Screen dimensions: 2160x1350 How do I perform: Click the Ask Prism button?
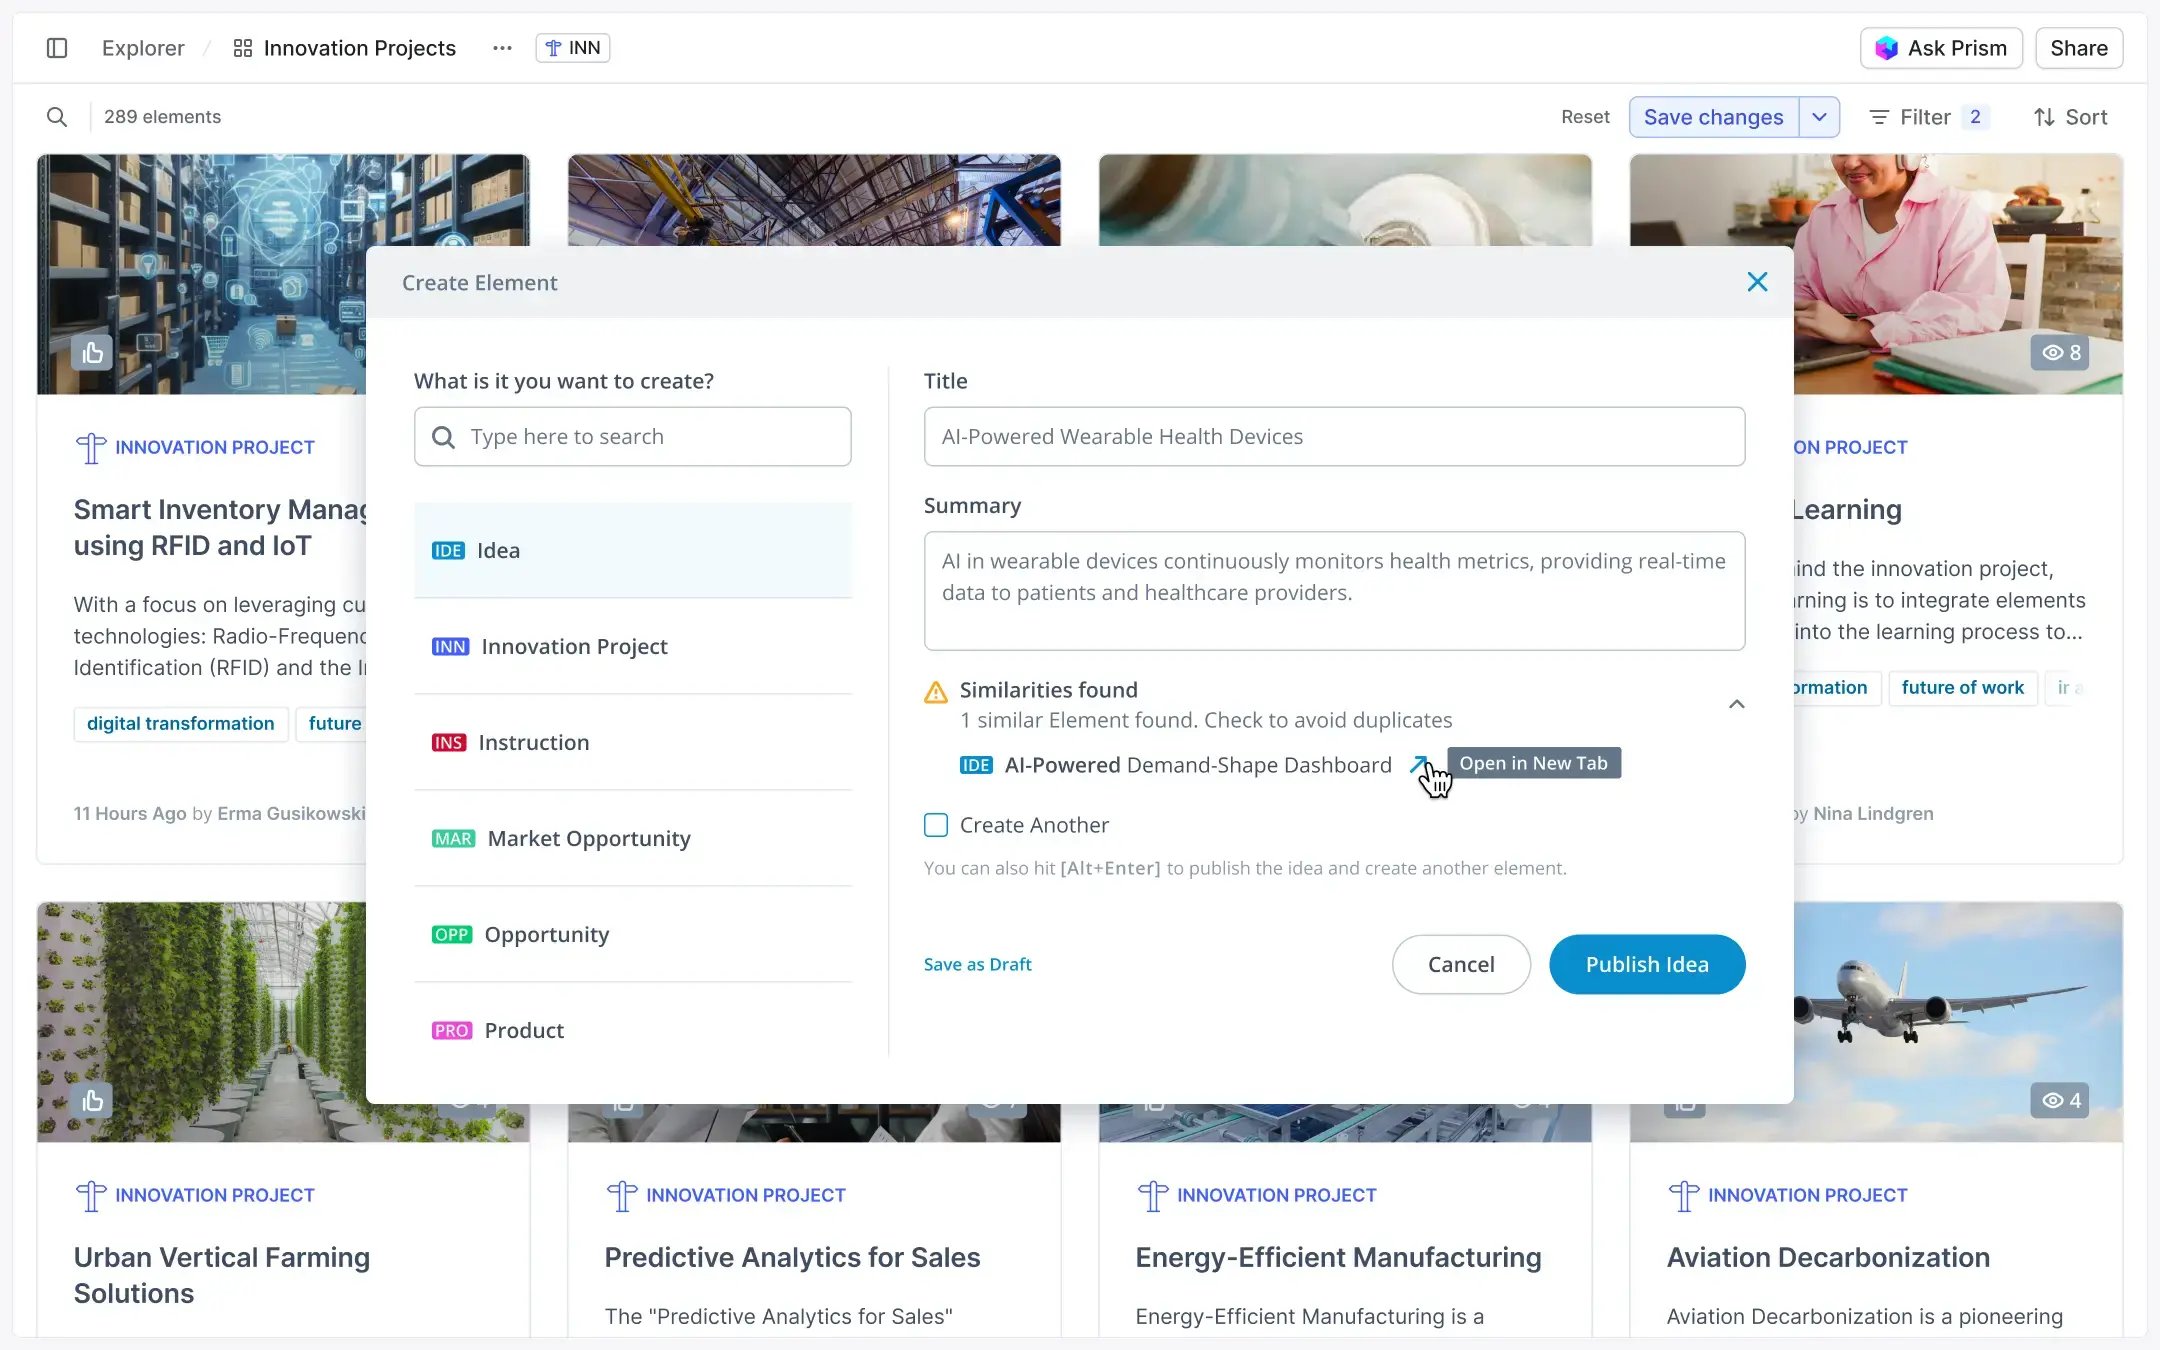tap(1940, 48)
